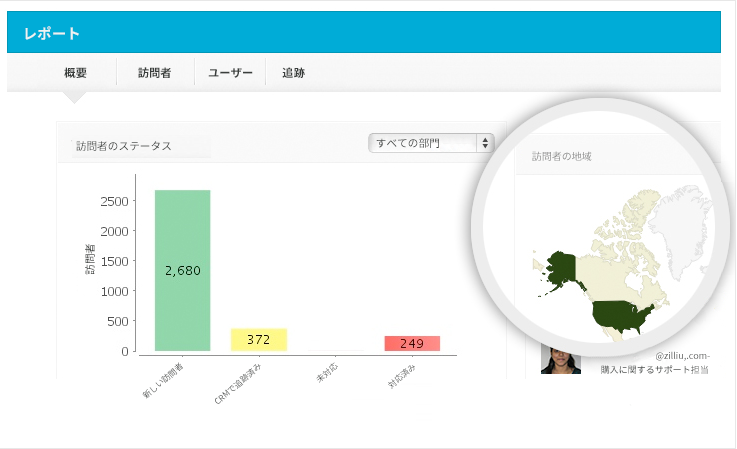Viewport: 737px width, 449px height.
Task: Click the 訪問者のステータス heading
Action: [124, 146]
